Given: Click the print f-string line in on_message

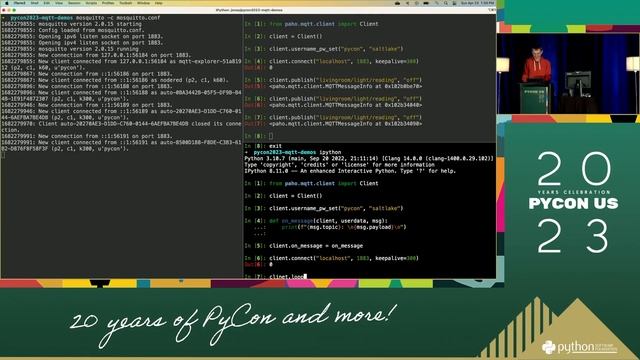Looking at the screenshot, I should tap(330, 227).
